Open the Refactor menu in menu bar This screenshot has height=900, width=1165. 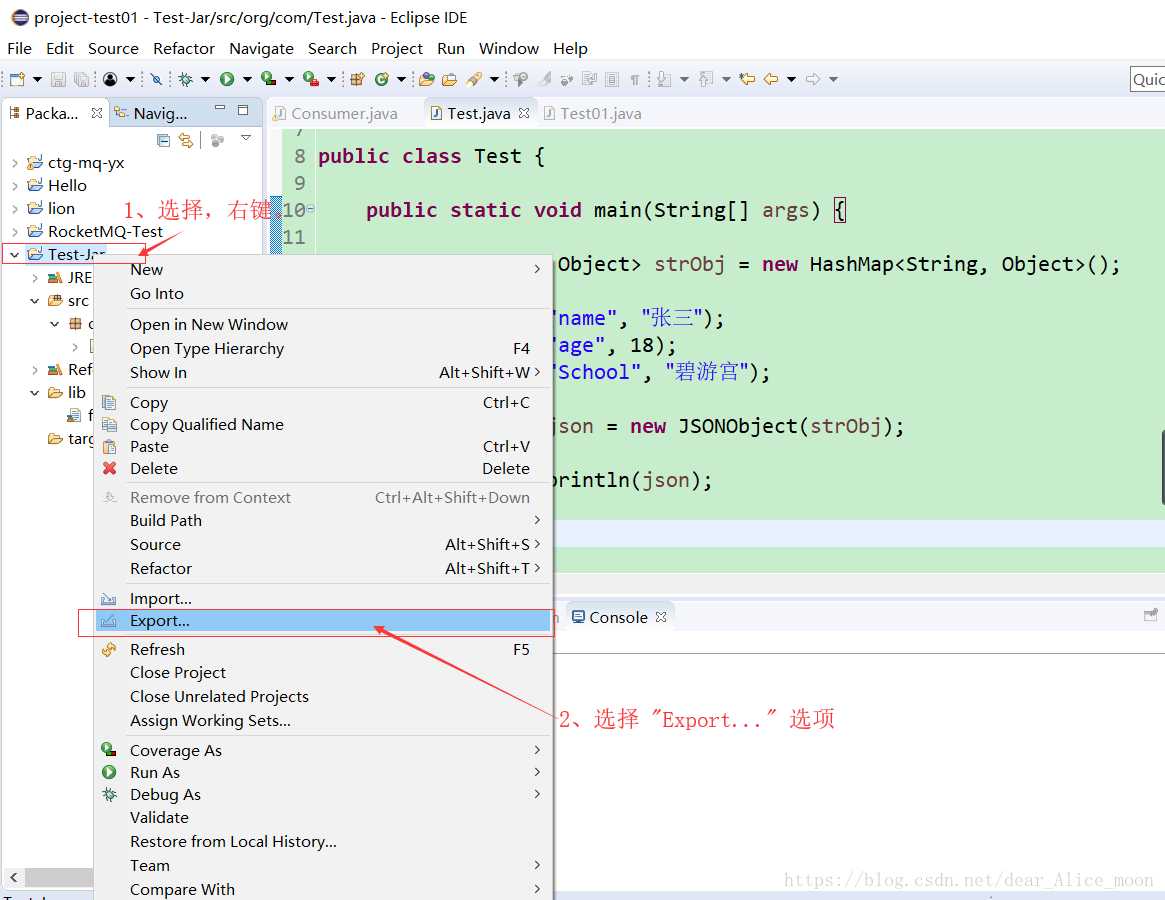click(x=184, y=48)
